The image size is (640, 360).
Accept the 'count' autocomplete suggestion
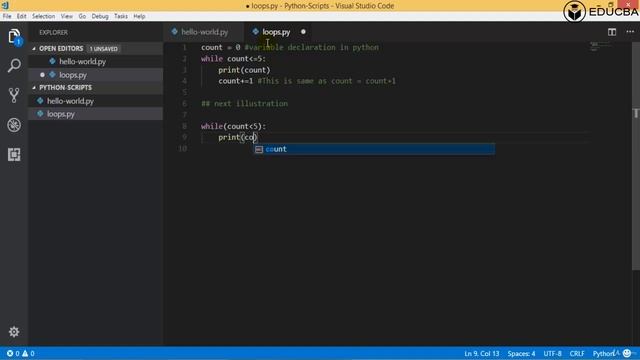pos(374,149)
